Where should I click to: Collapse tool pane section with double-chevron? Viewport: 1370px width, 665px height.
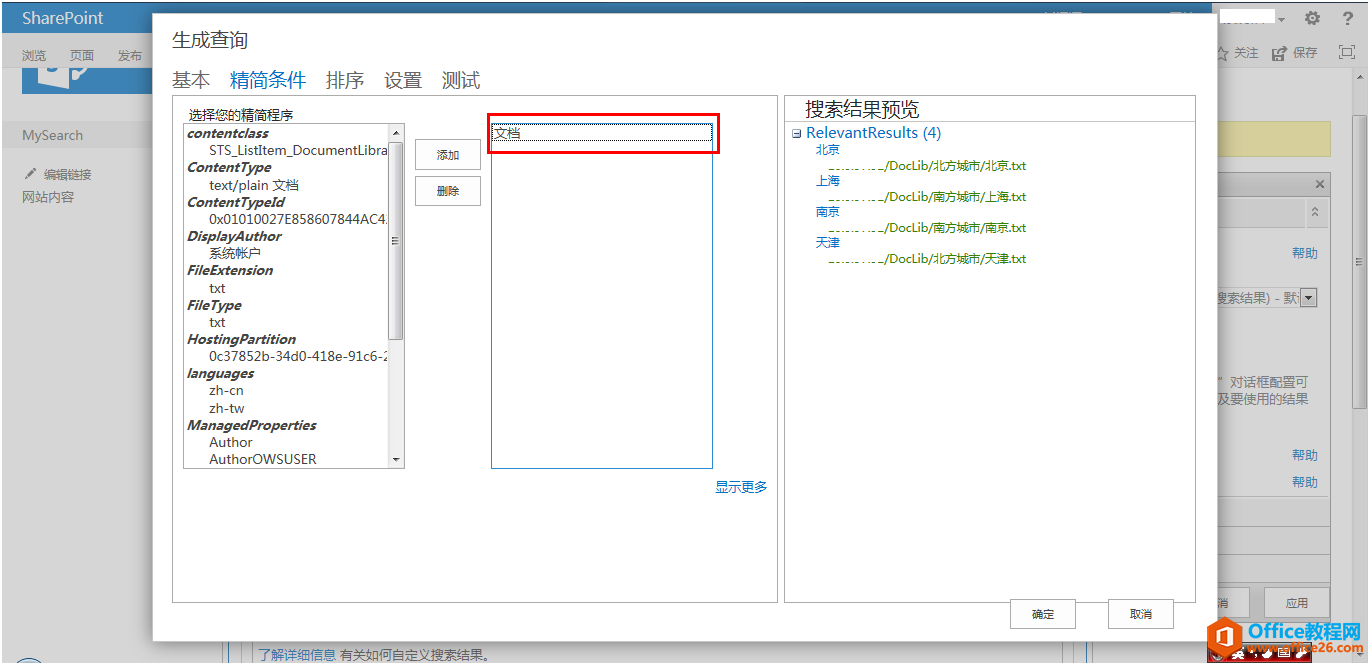coord(1315,213)
